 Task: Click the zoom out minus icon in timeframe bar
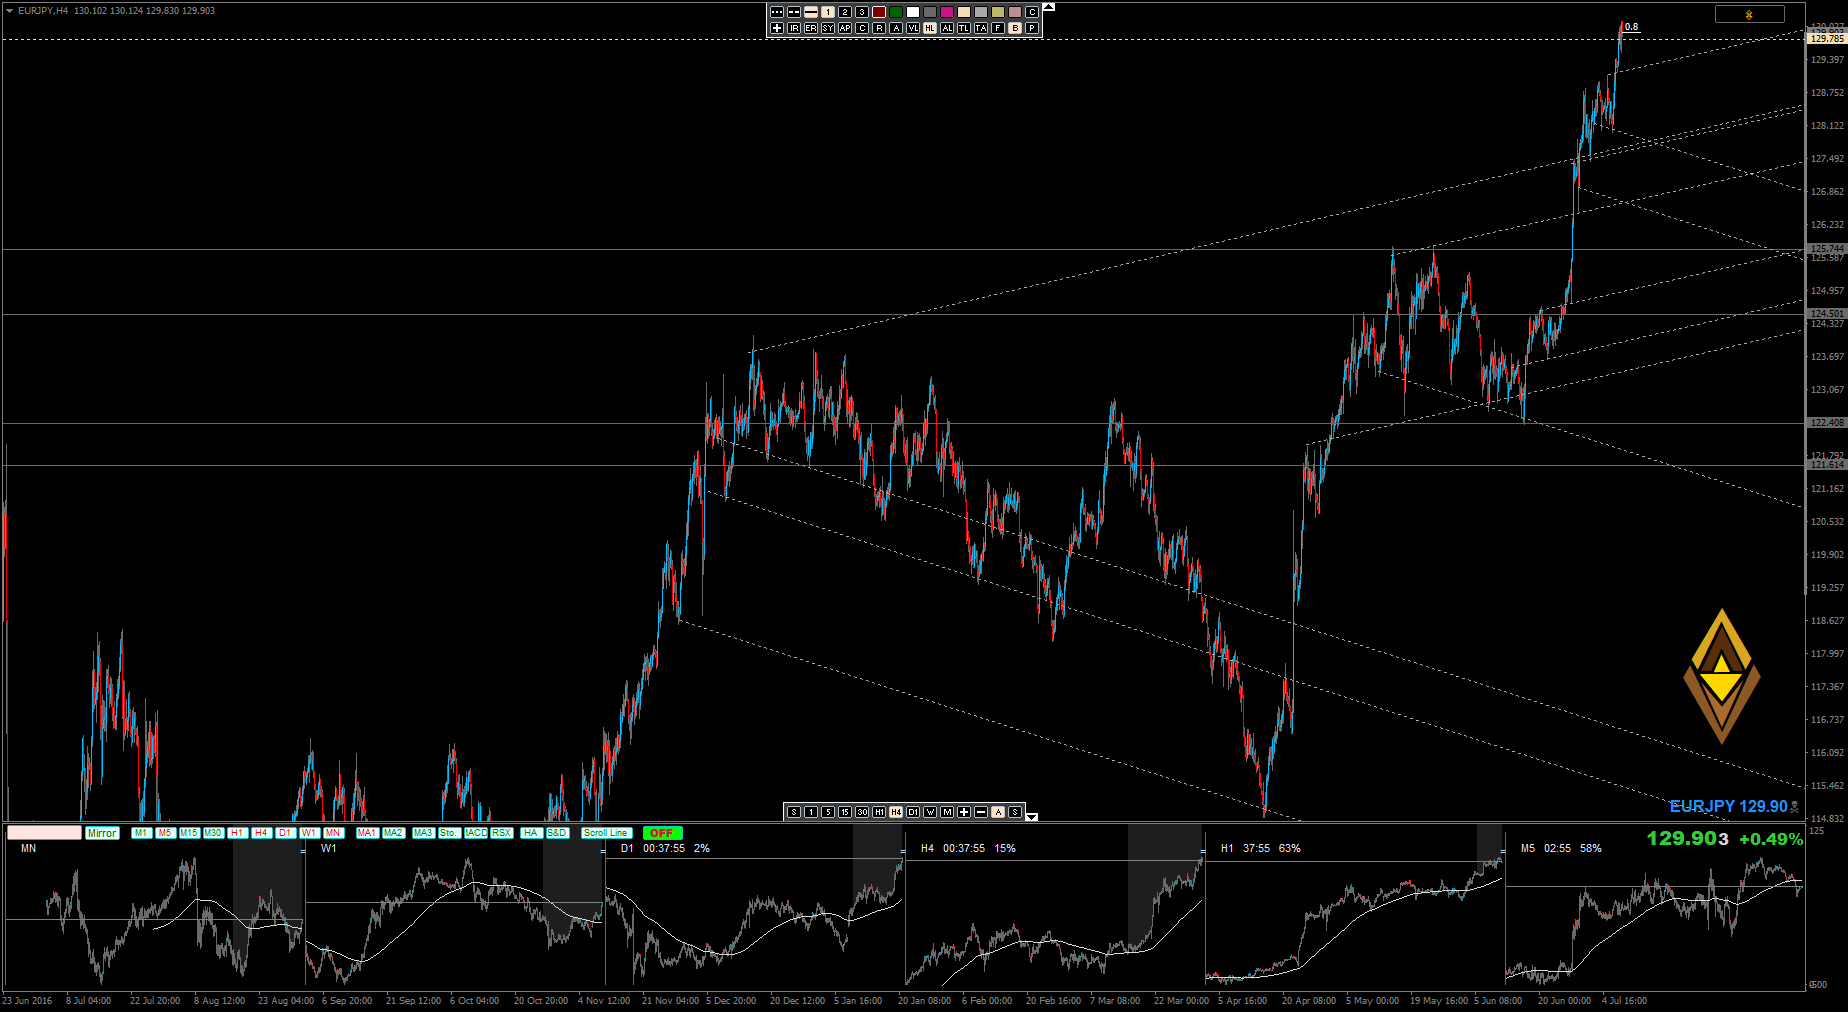click(x=981, y=812)
